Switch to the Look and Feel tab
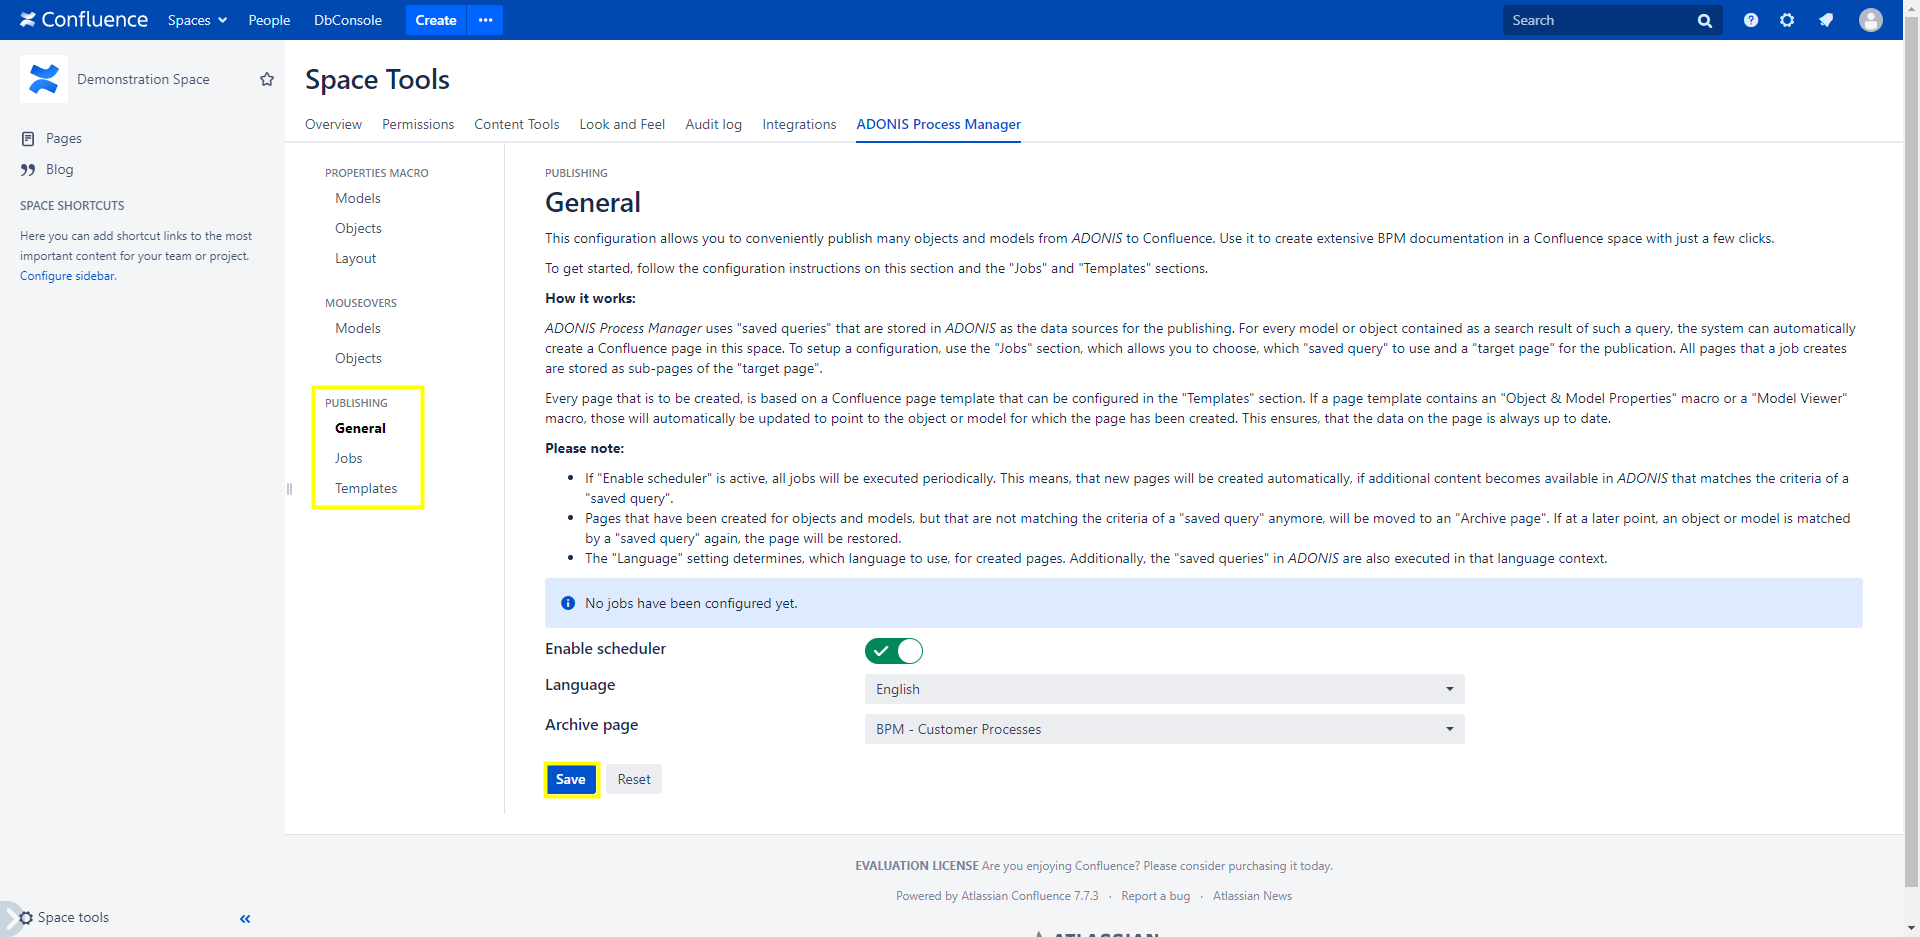The image size is (1920, 937). click(x=622, y=124)
